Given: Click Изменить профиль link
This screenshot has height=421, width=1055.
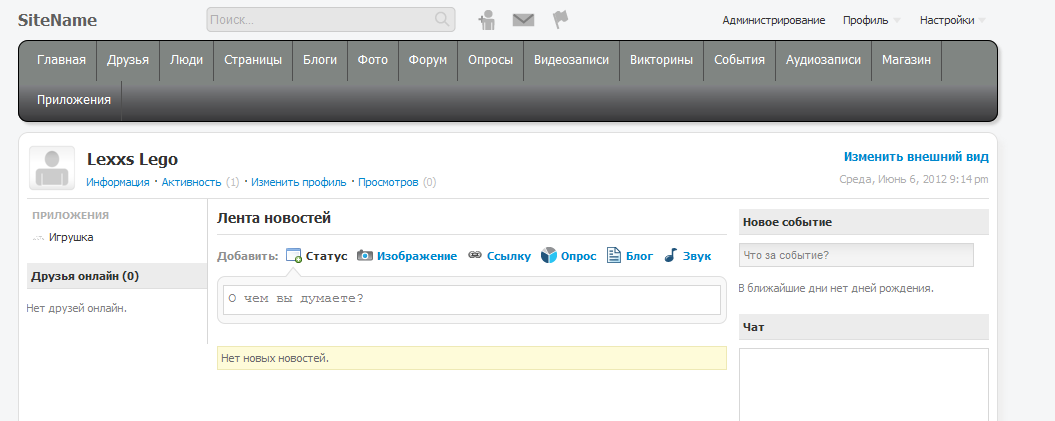Looking at the screenshot, I should point(299,182).
